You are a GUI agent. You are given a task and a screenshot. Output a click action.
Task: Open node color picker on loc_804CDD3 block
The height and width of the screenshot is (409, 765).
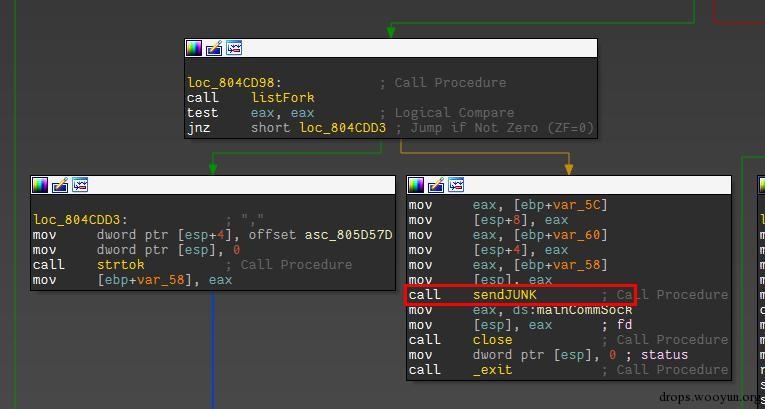tap(40, 185)
